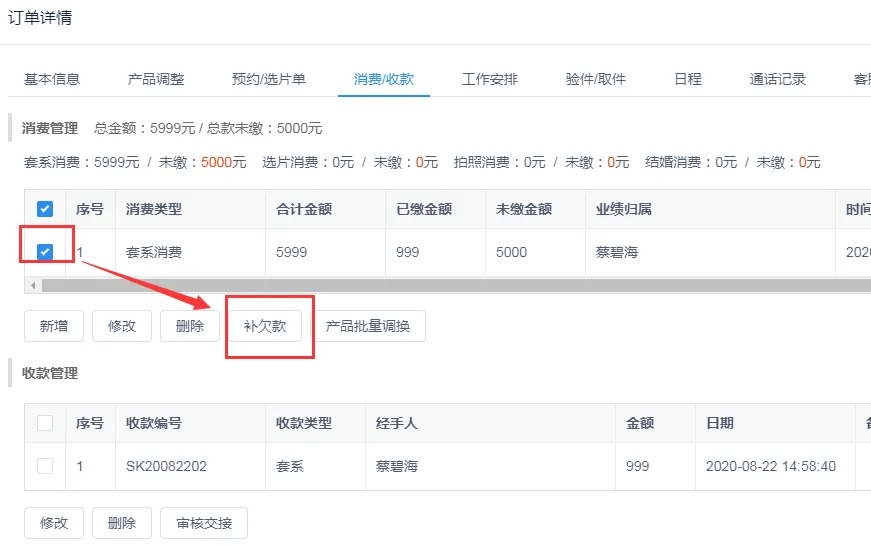Click the 新增 button under consumption table
871x546 pixels.
click(x=54, y=326)
